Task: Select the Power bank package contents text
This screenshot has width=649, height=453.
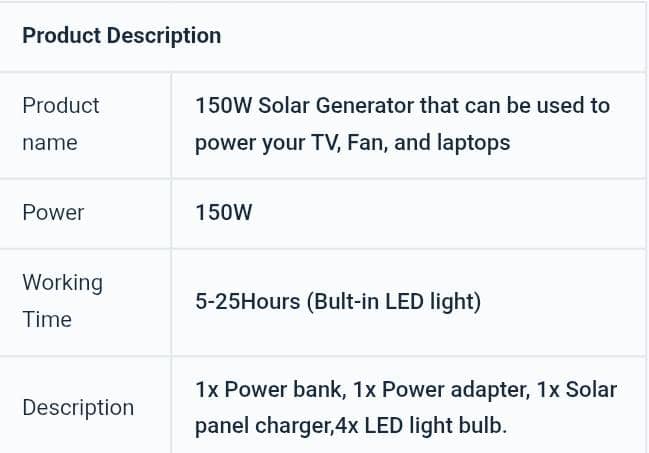Action: [x=406, y=408]
